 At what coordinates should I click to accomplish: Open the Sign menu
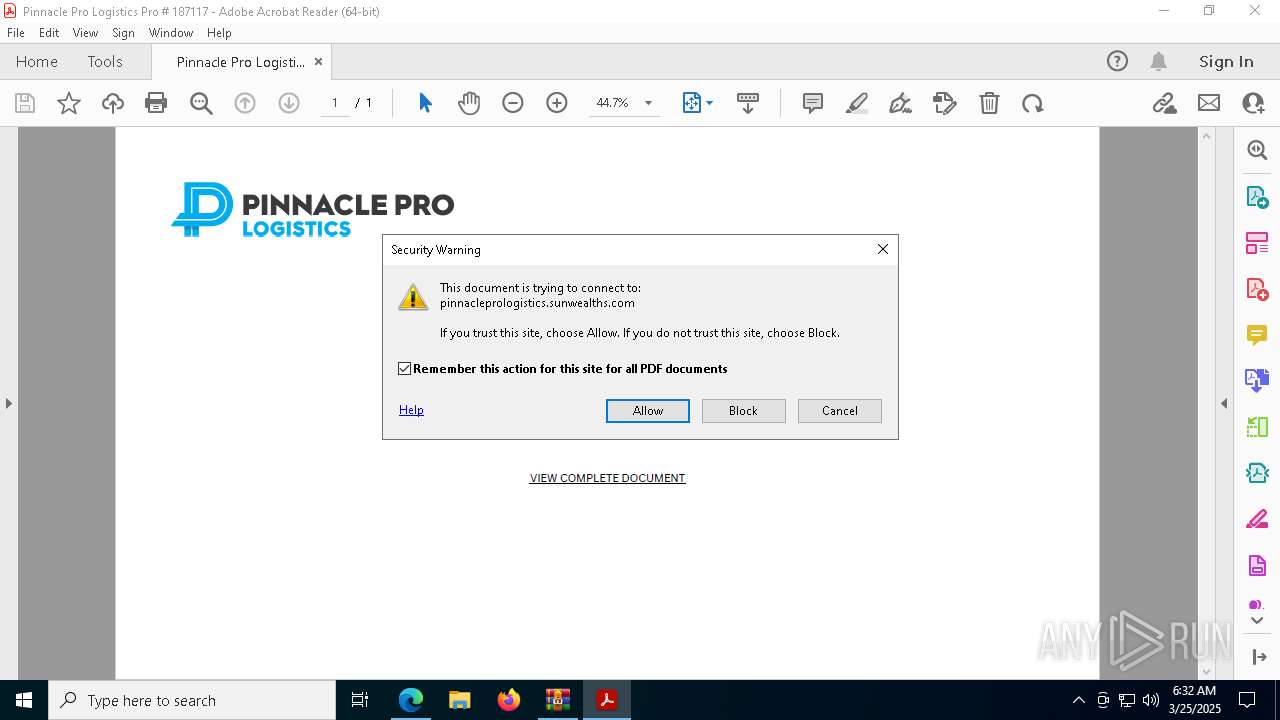point(123,32)
